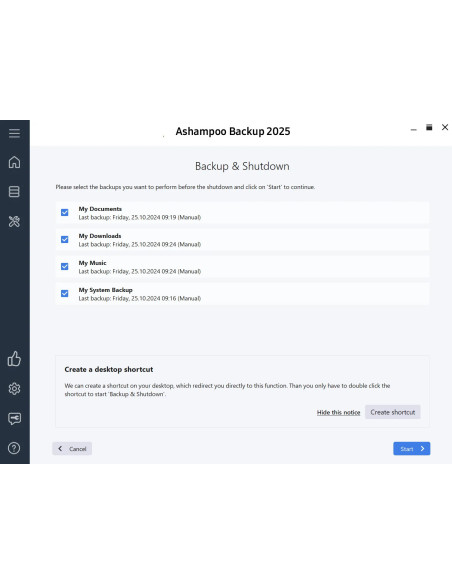Select the My System Backup row title
452x584 pixels.
[105, 290]
